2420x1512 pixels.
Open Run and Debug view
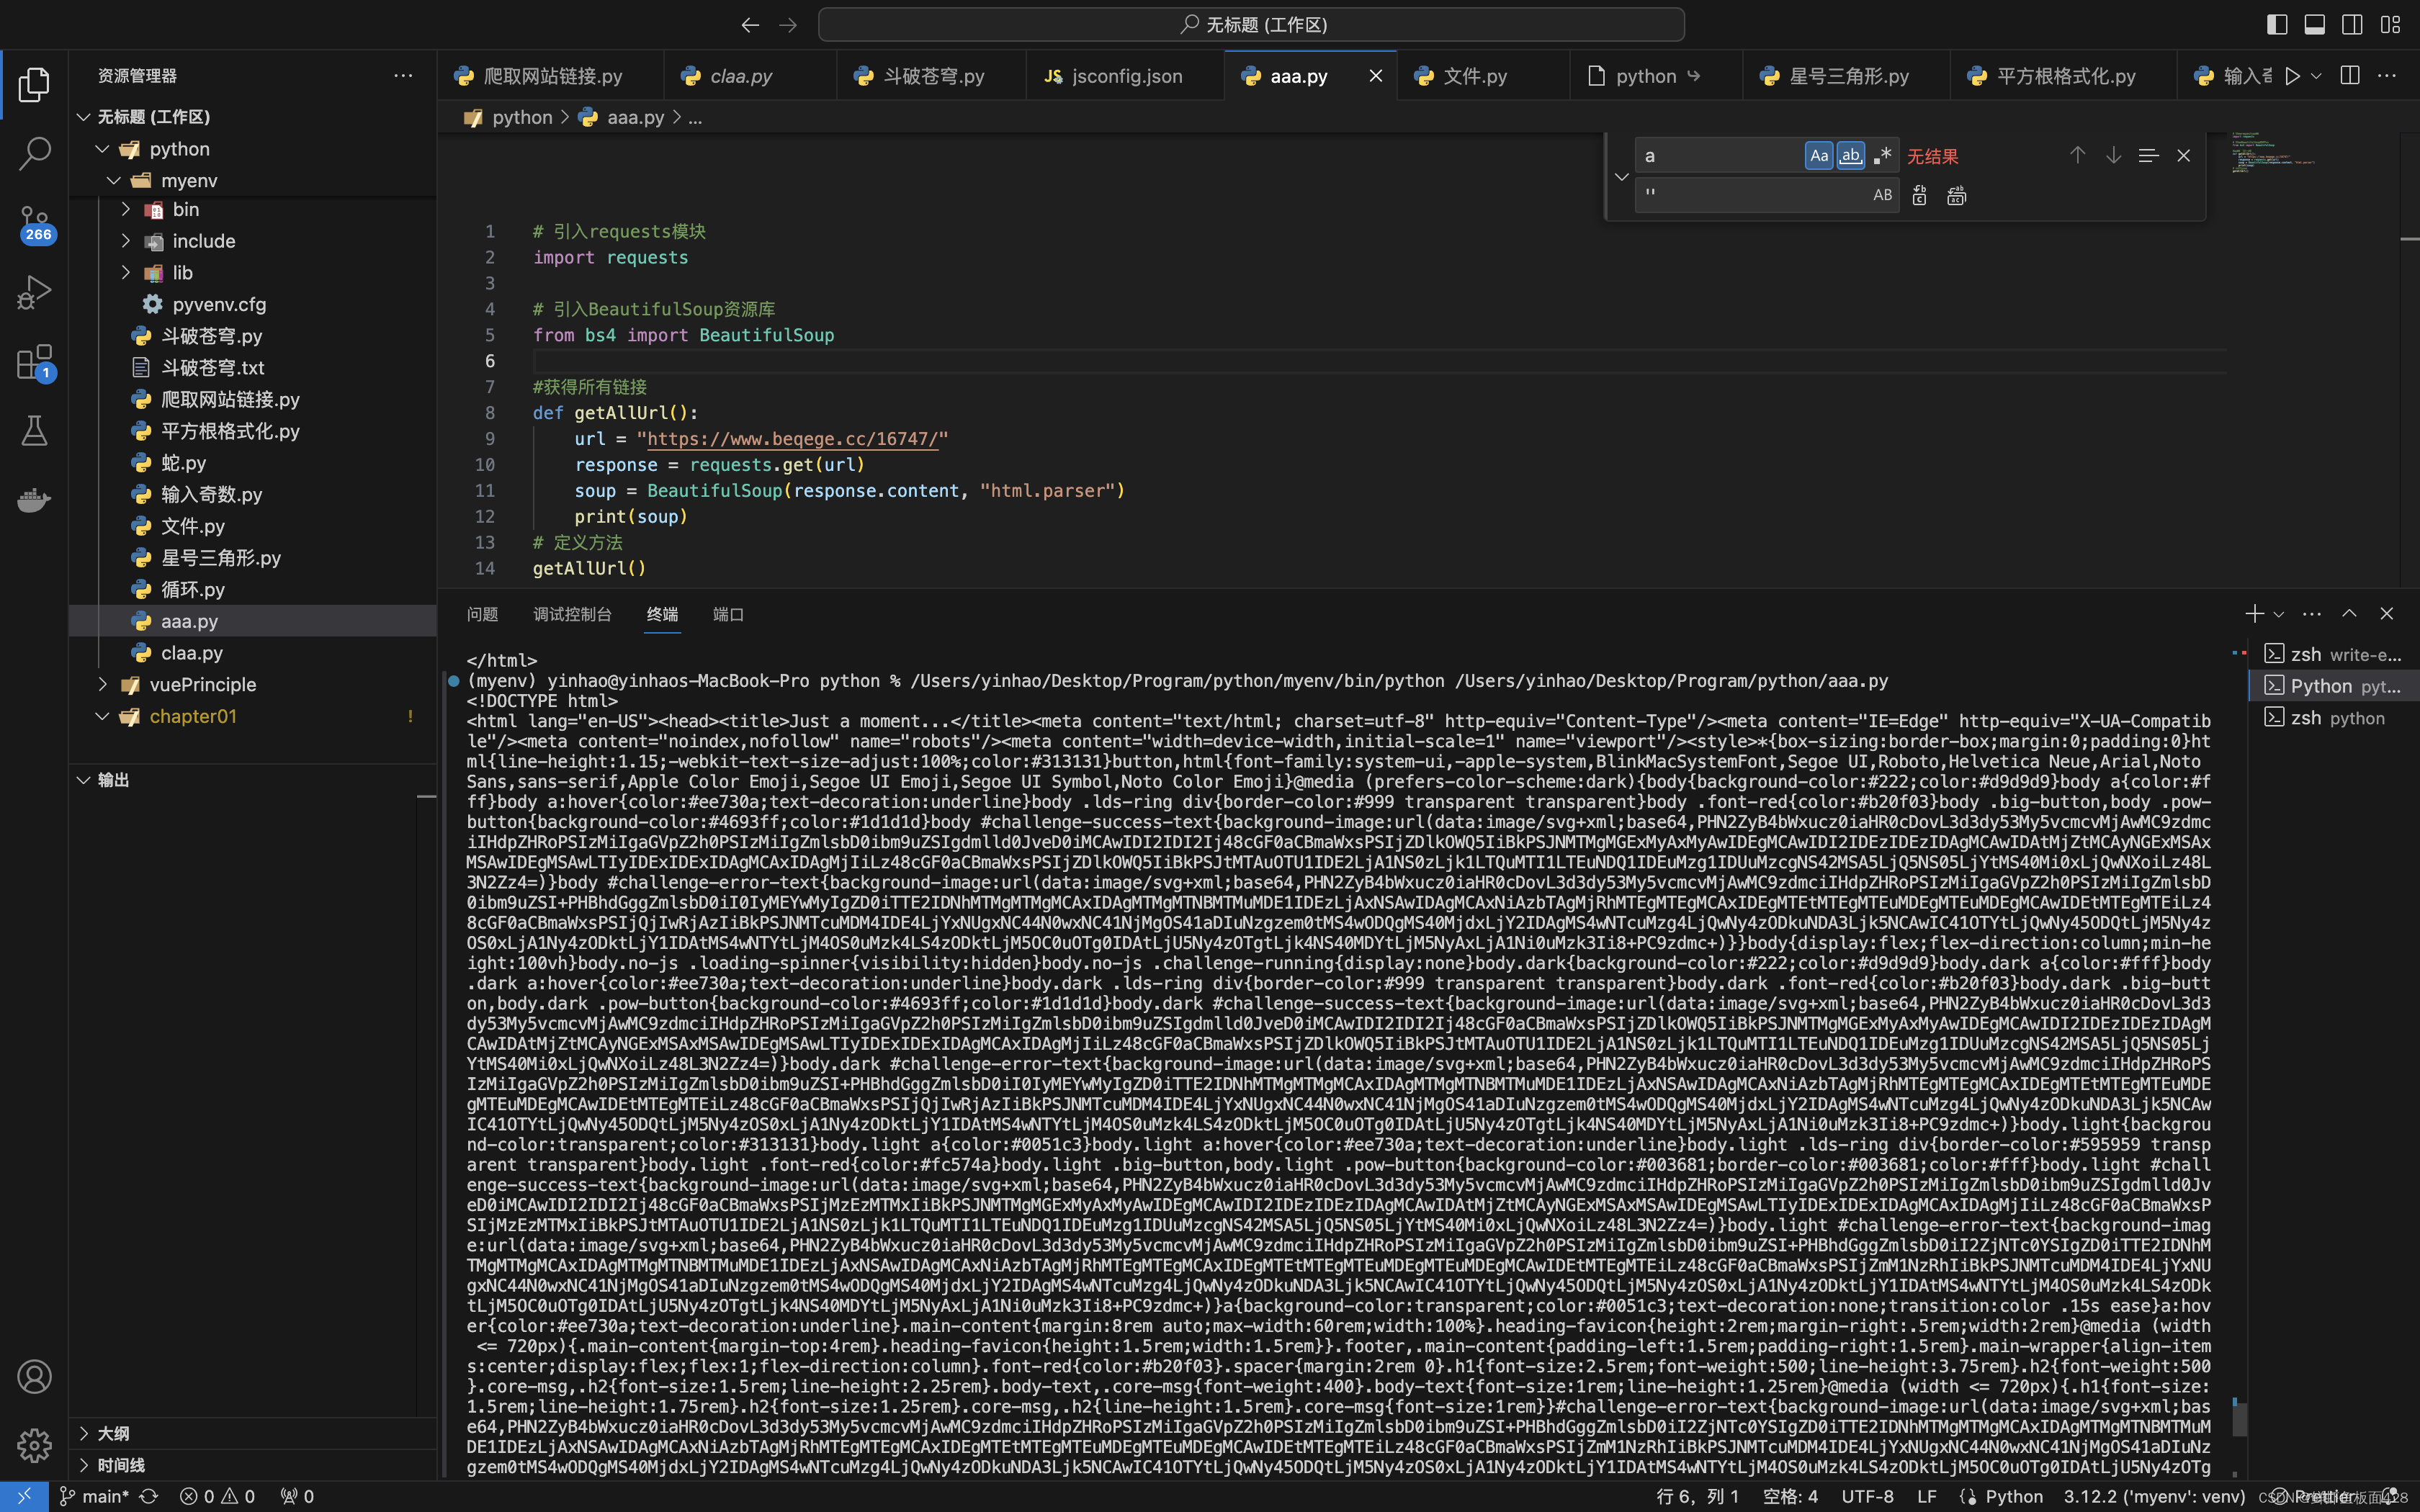pyautogui.click(x=34, y=292)
